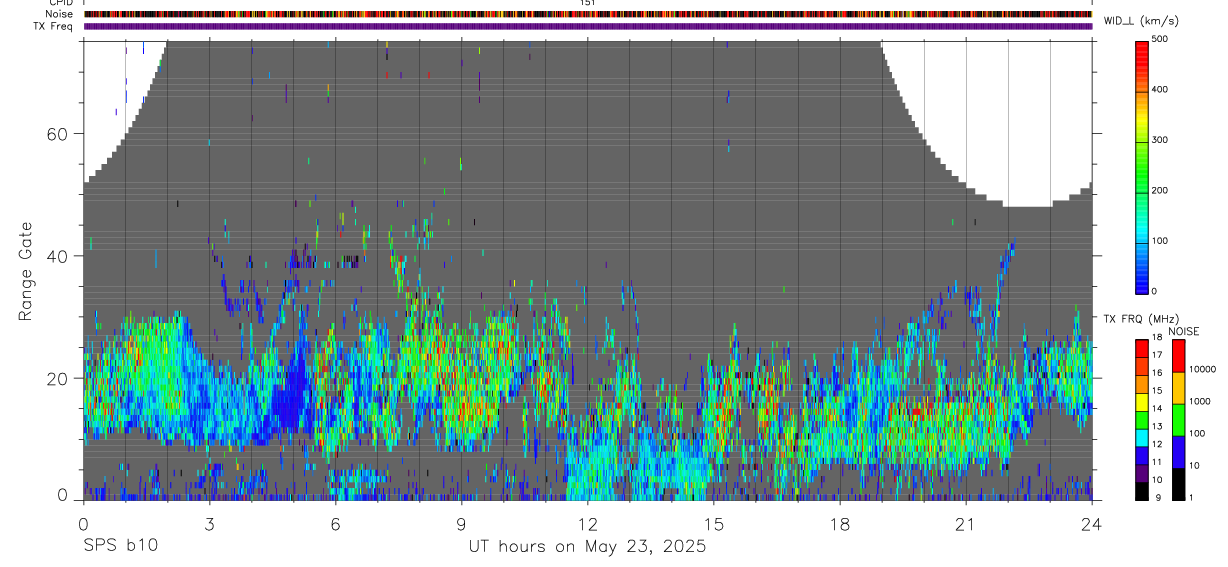The width and height of the screenshot is (1228, 567).
Task: Click the cyan segment of the TX FRQ colorbar
Action: pyautogui.click(x=1142, y=438)
